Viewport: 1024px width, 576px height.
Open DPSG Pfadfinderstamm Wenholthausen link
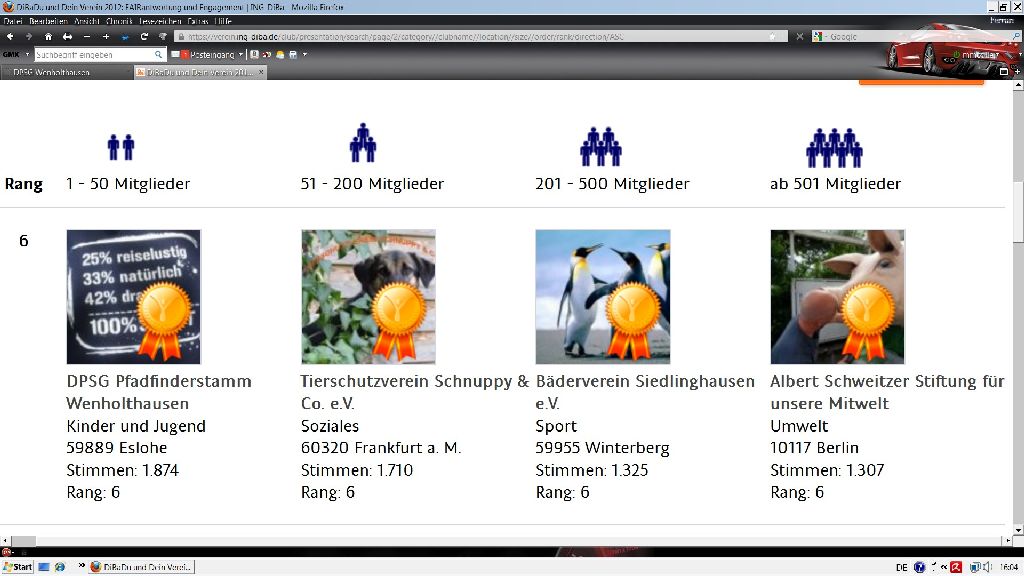(159, 392)
